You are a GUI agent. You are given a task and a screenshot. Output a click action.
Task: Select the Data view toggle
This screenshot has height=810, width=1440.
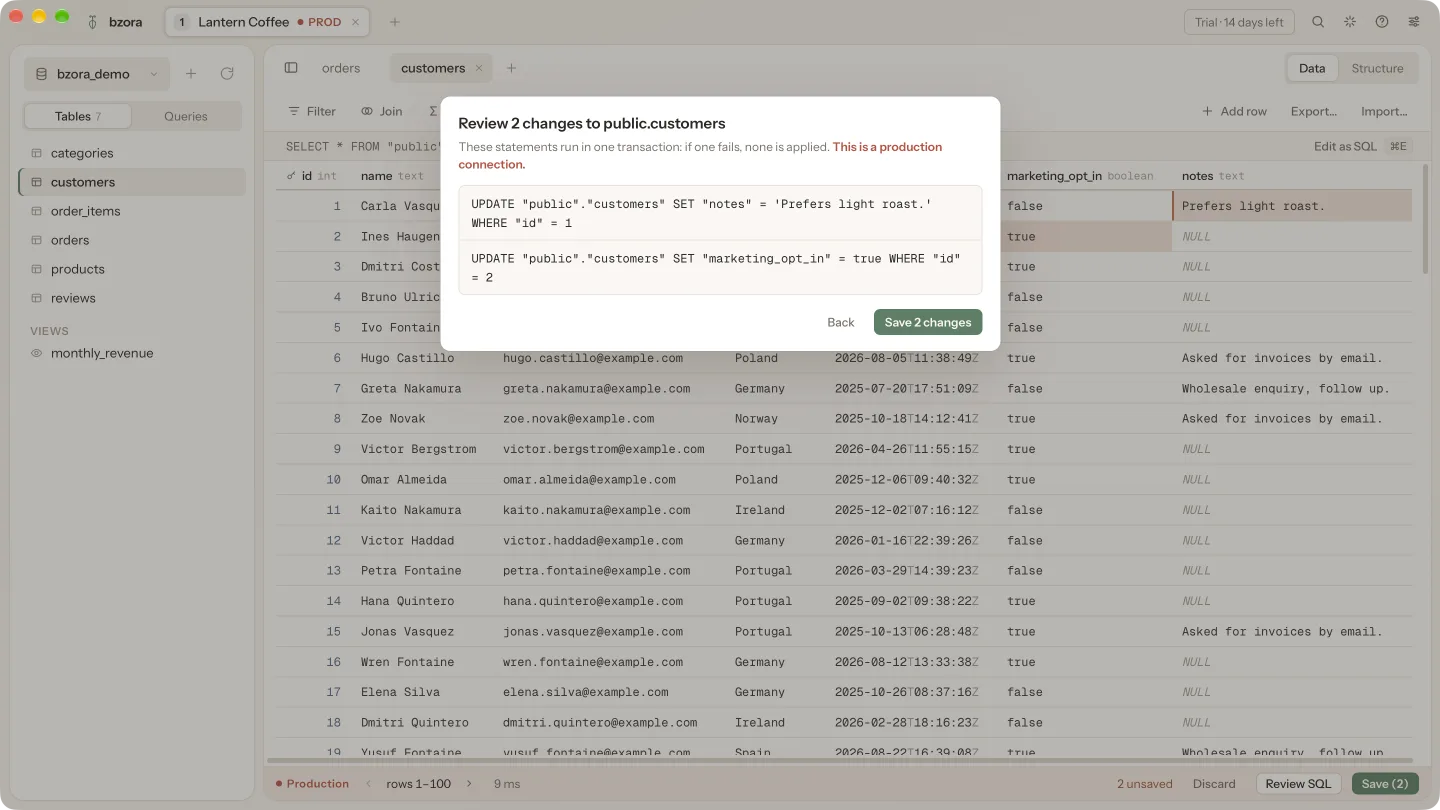[1312, 68]
